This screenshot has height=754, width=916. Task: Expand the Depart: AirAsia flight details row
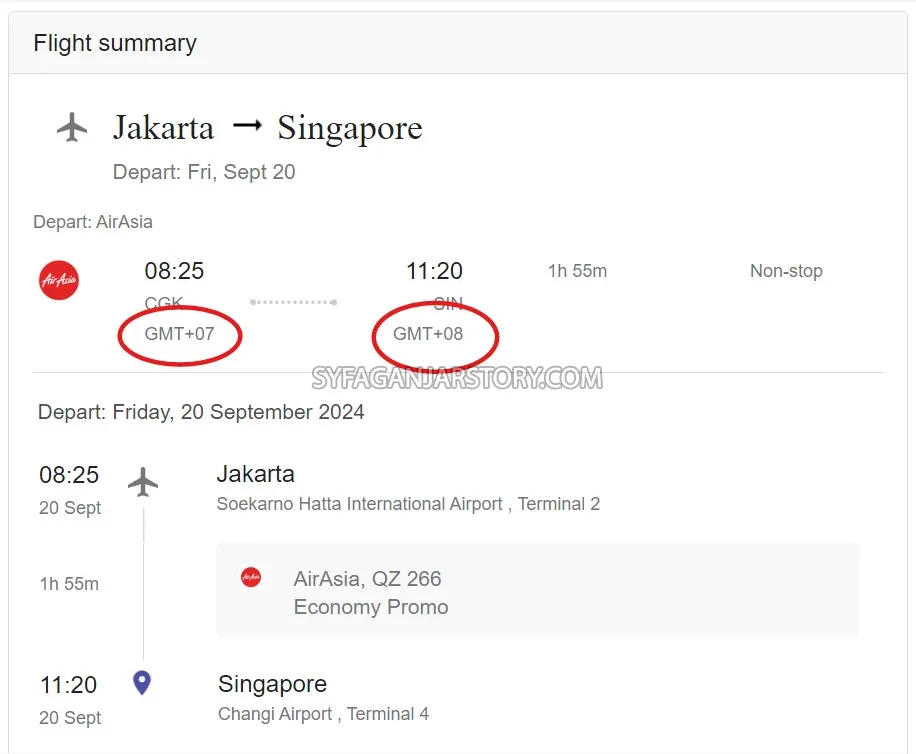tap(93, 221)
